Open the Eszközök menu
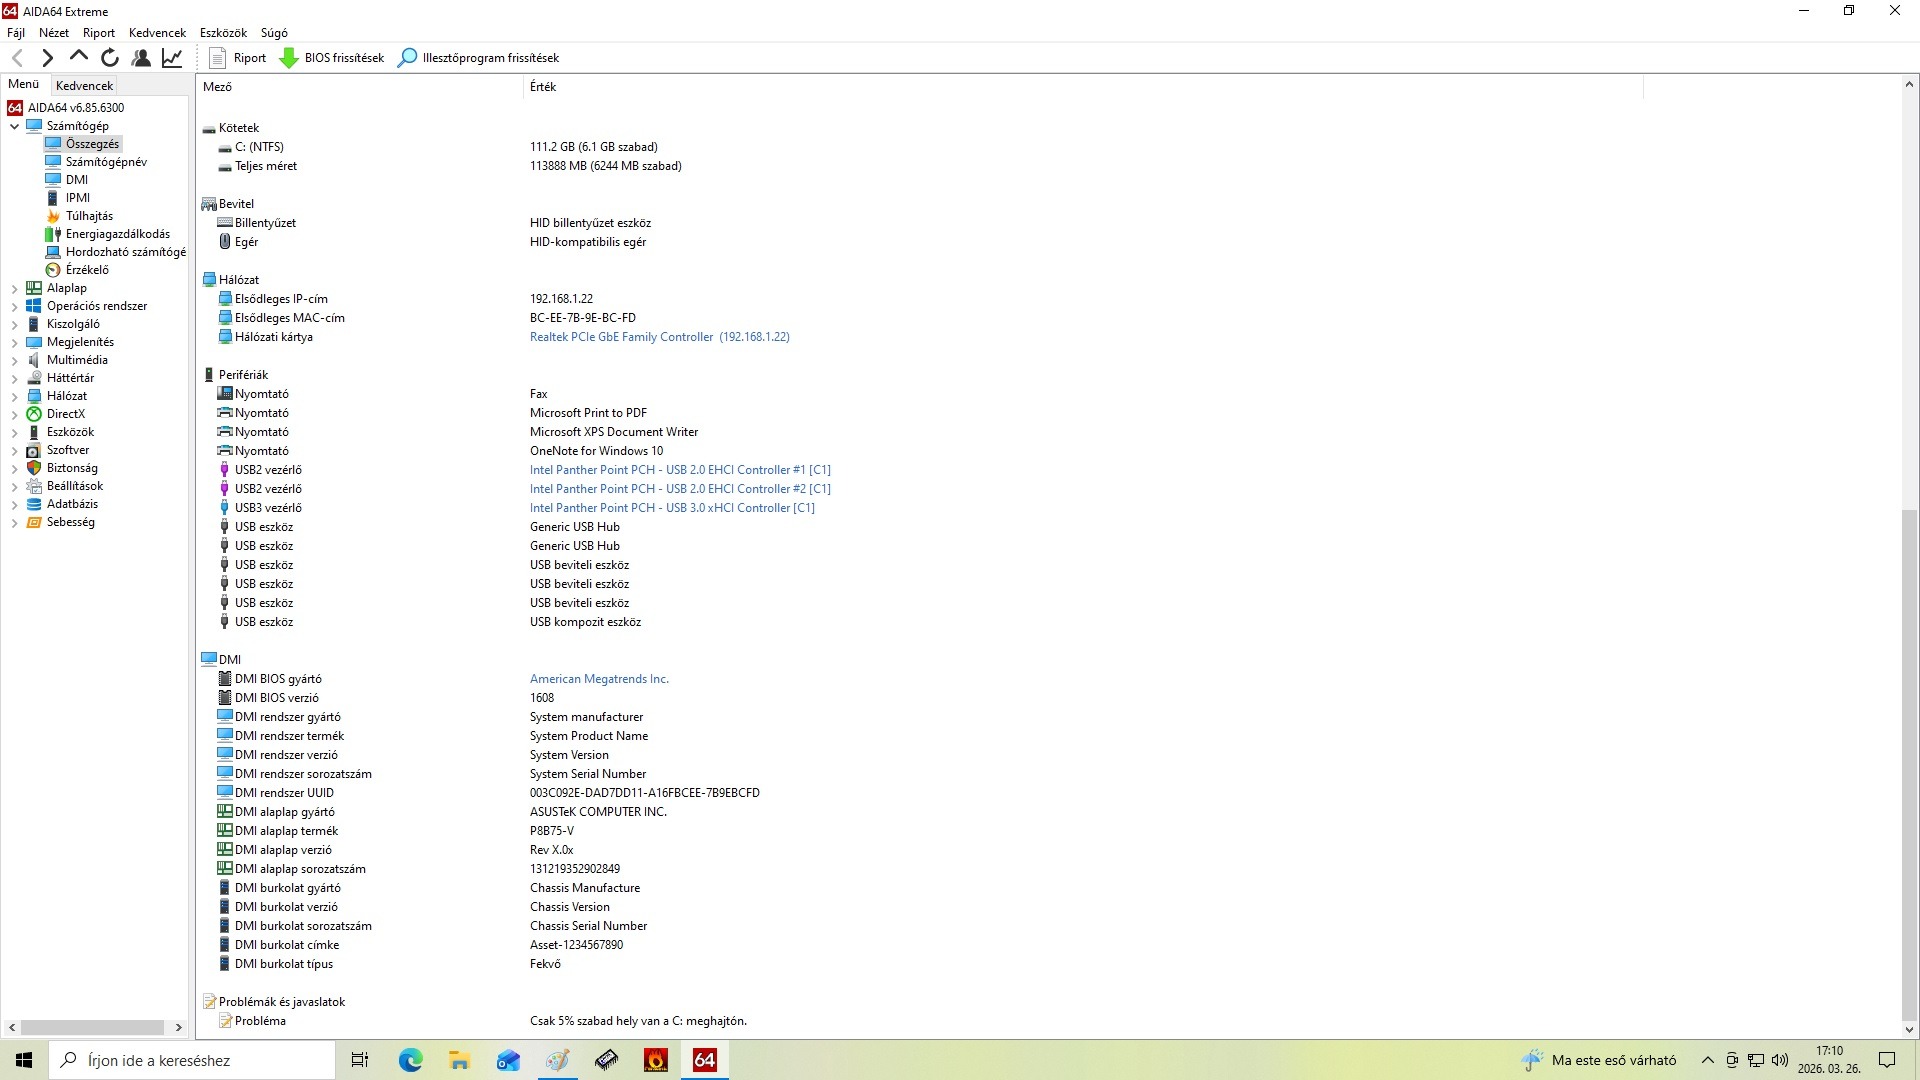The width and height of the screenshot is (1920, 1080). point(223,33)
